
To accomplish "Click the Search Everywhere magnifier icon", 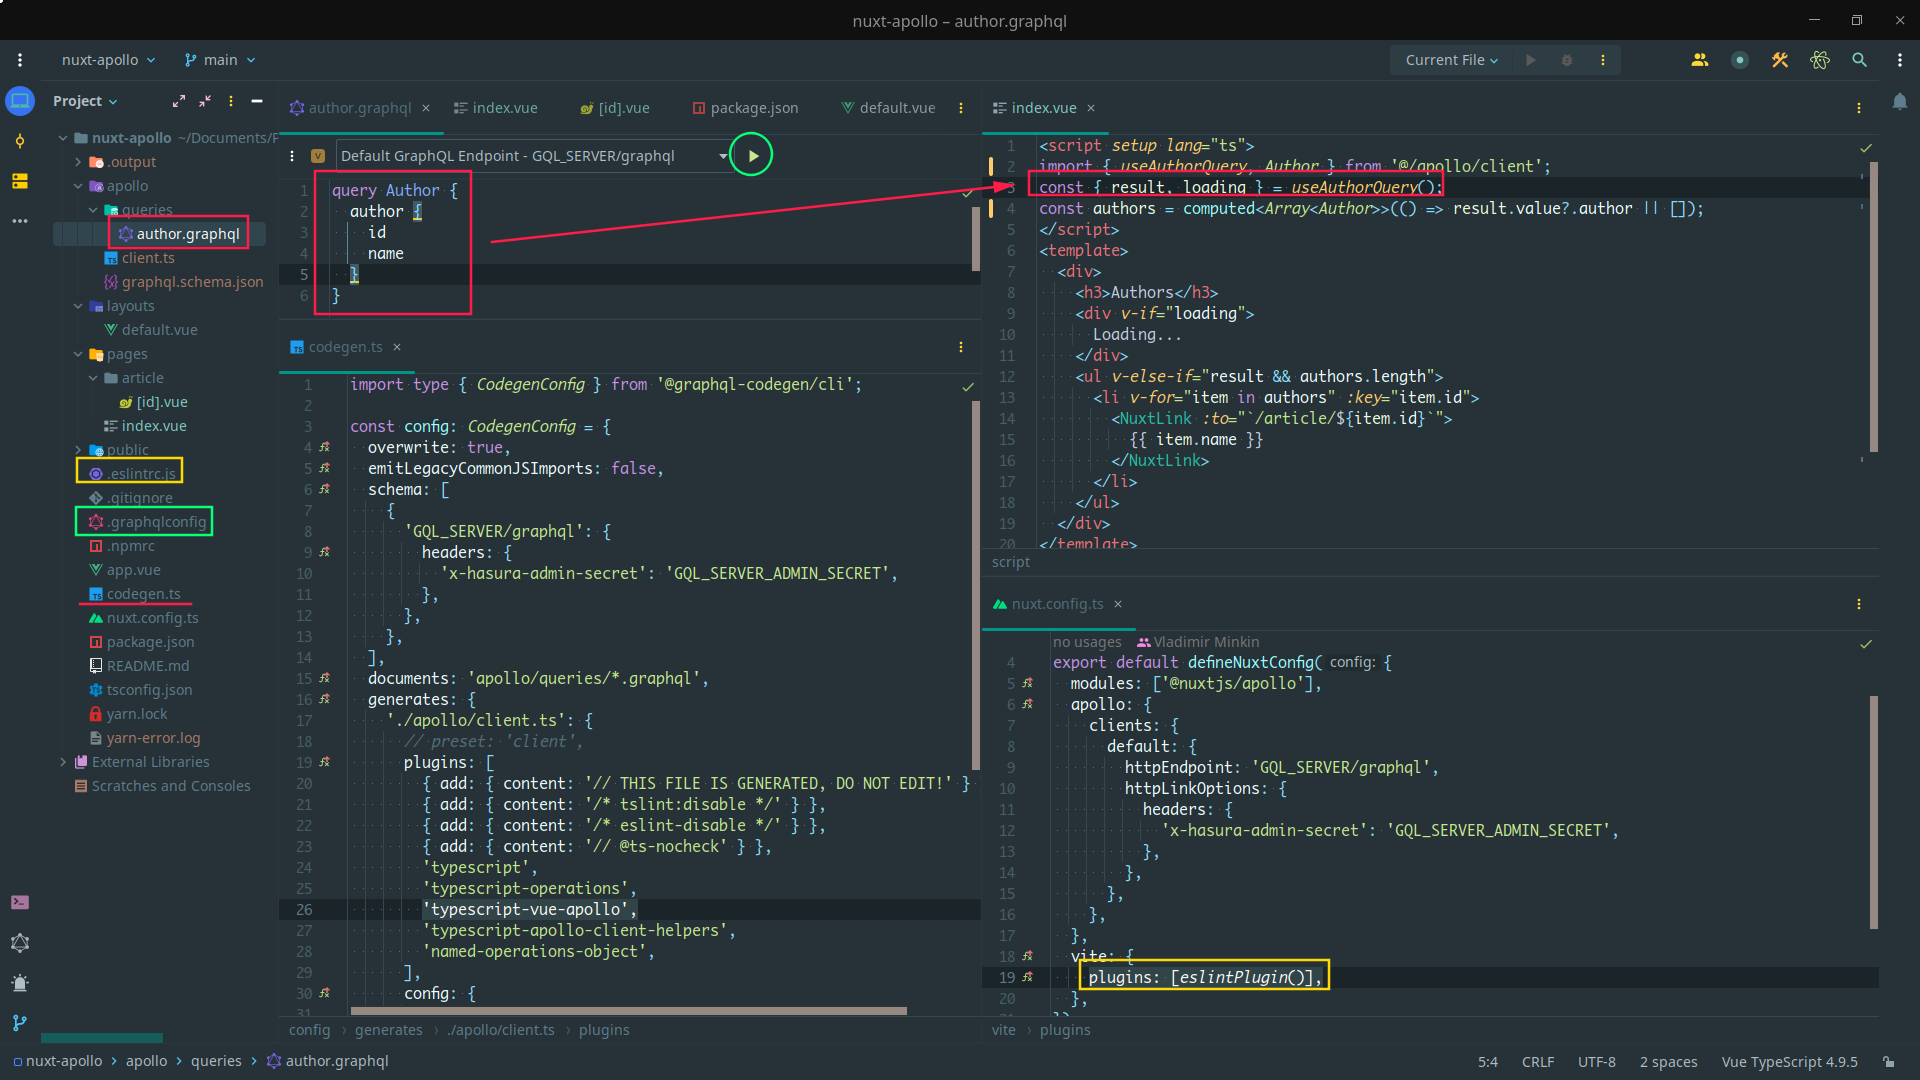I will (x=1859, y=60).
